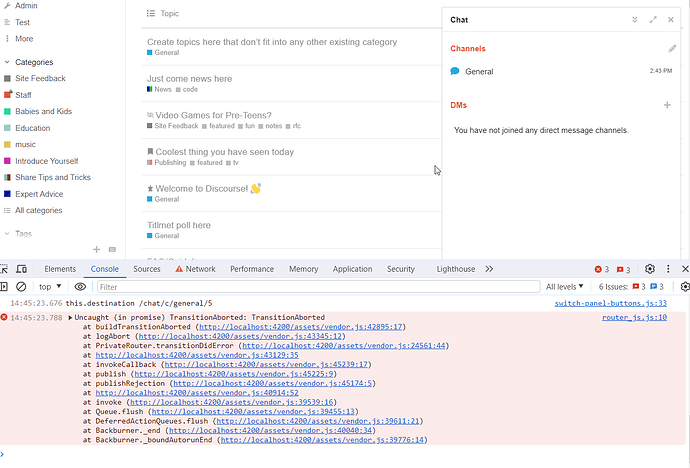Start a new DM with plus icon
Image resolution: width=690 pixels, height=468 pixels.
coord(667,105)
